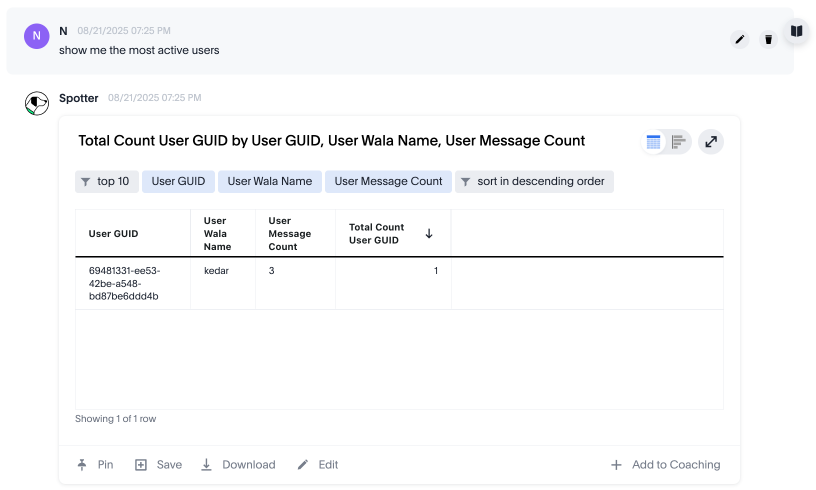Open the book icon in top right

(x=796, y=31)
